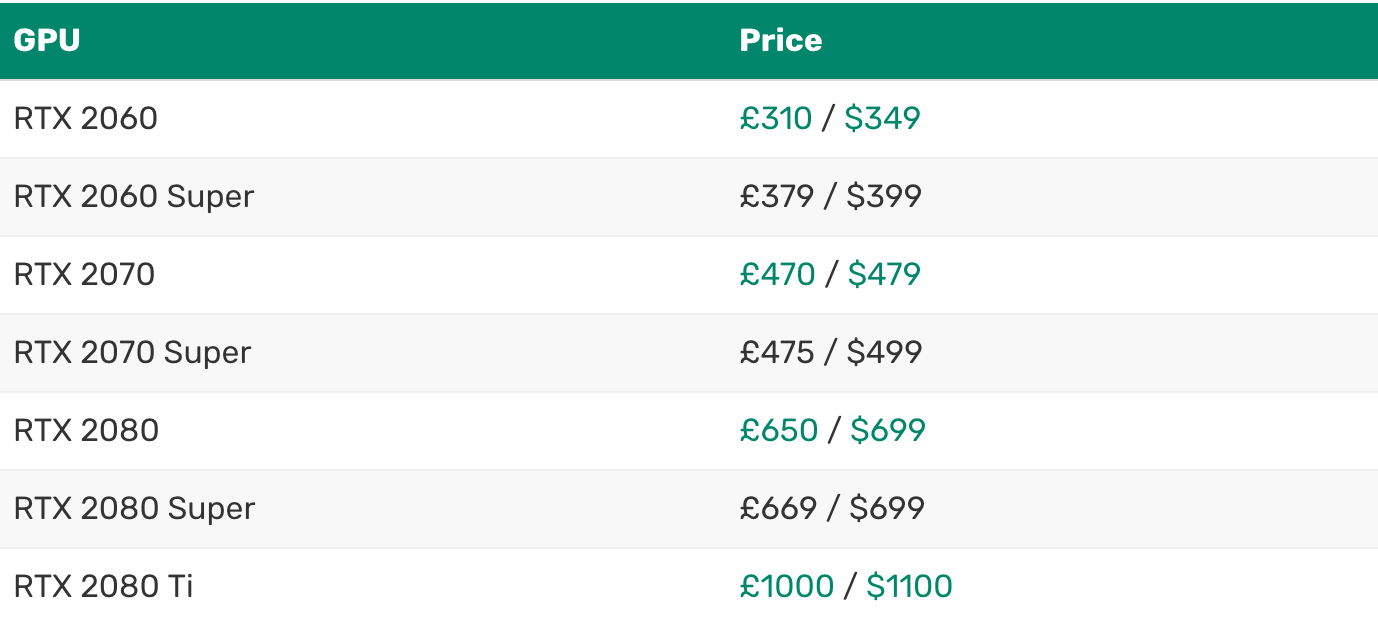Click the £650 RTX 2080 price link

778,431
